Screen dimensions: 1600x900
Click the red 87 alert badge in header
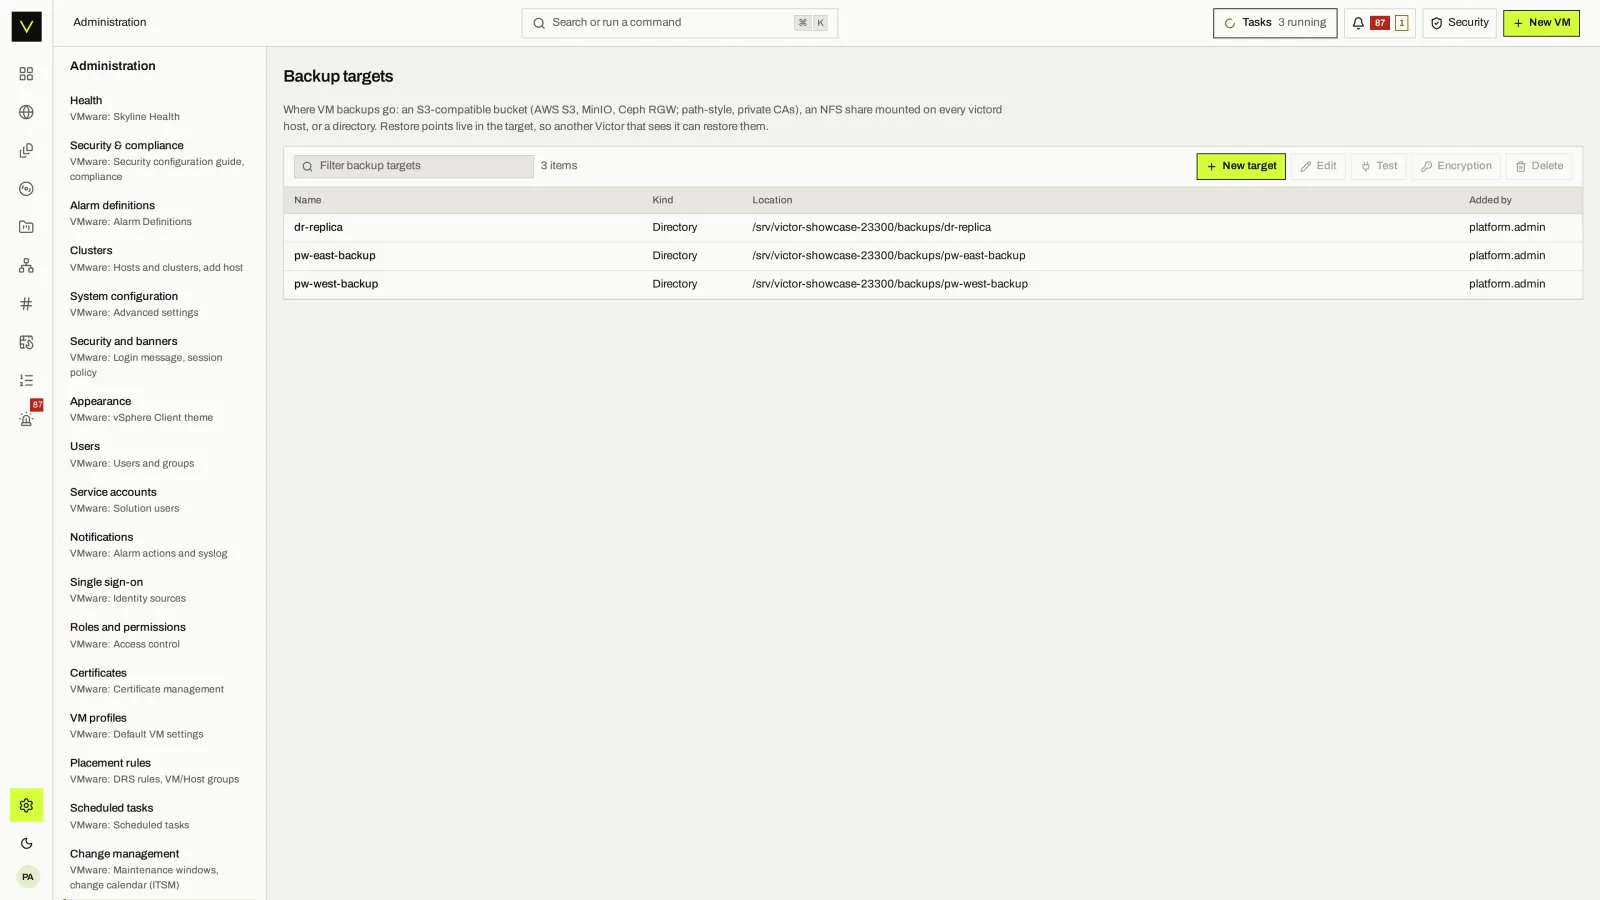pyautogui.click(x=1380, y=23)
